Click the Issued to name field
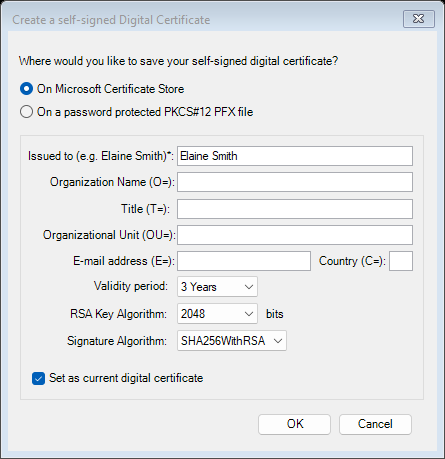Viewport: 445px width, 459px height. (x=295, y=156)
